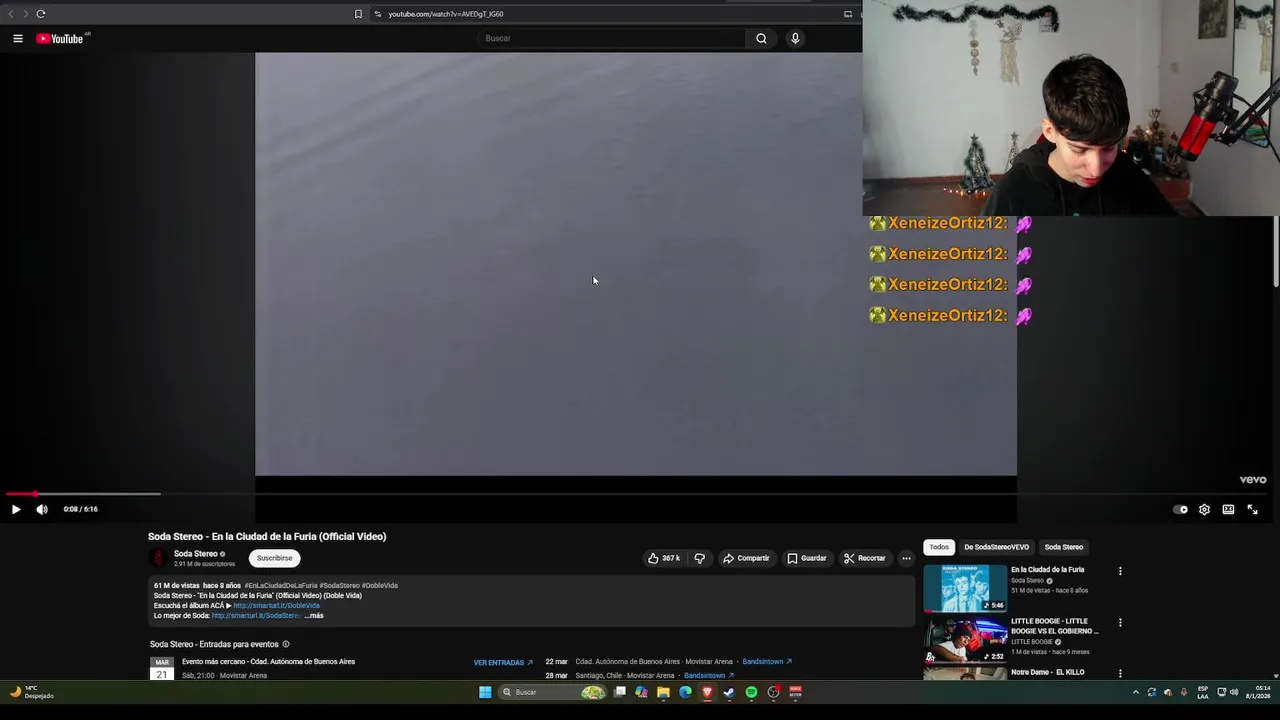Show info icon for Entradas para eventos

click(286, 644)
